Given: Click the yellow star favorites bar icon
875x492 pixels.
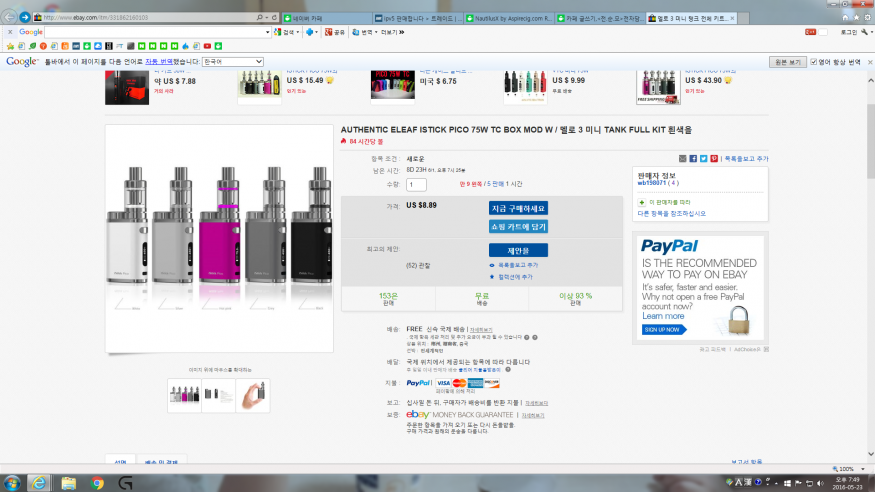Looking at the screenshot, I should [x=10, y=46].
